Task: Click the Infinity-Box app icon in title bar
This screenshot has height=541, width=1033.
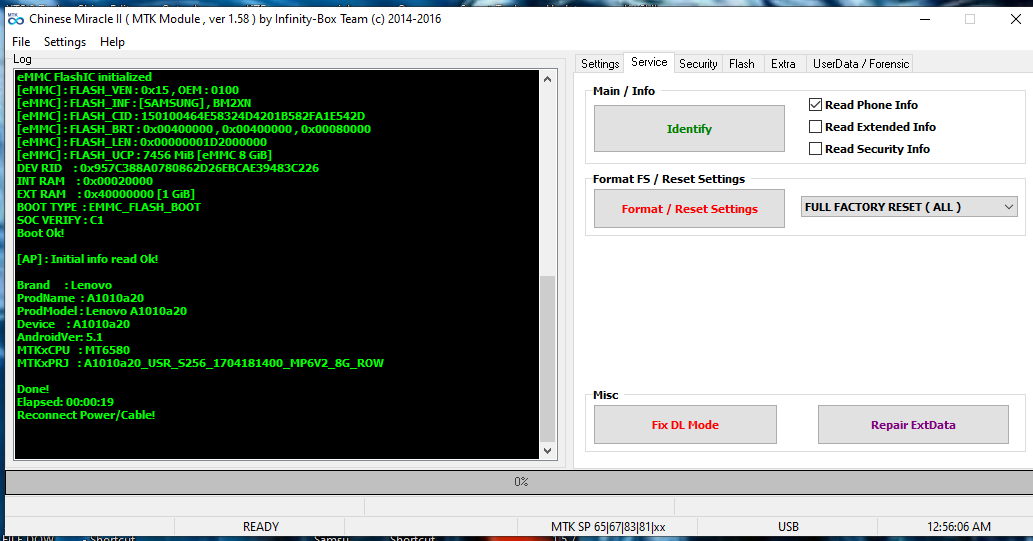Action: point(16,18)
